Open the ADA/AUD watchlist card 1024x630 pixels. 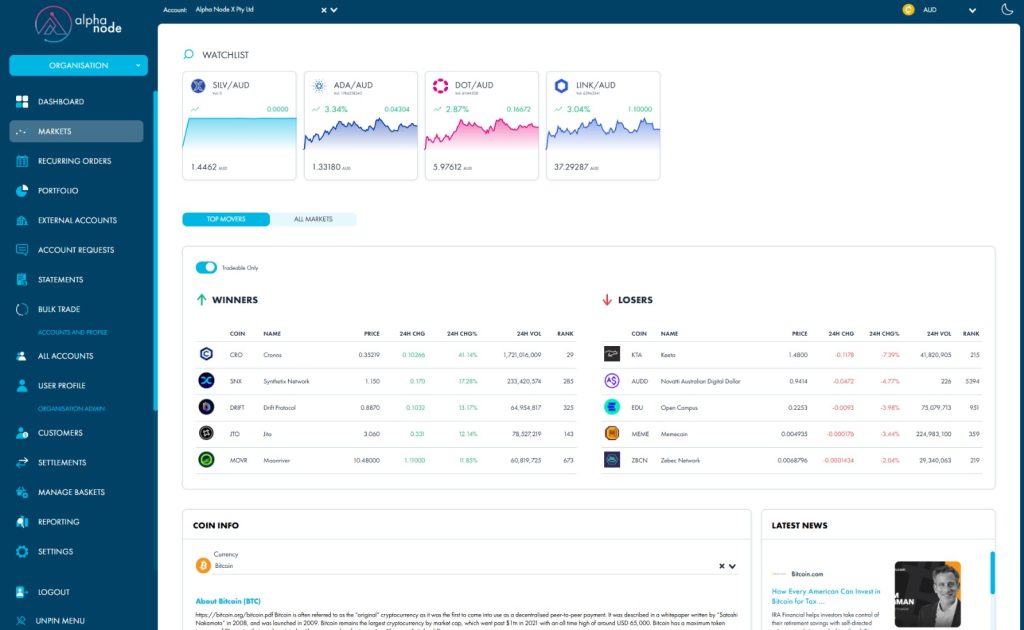point(360,125)
